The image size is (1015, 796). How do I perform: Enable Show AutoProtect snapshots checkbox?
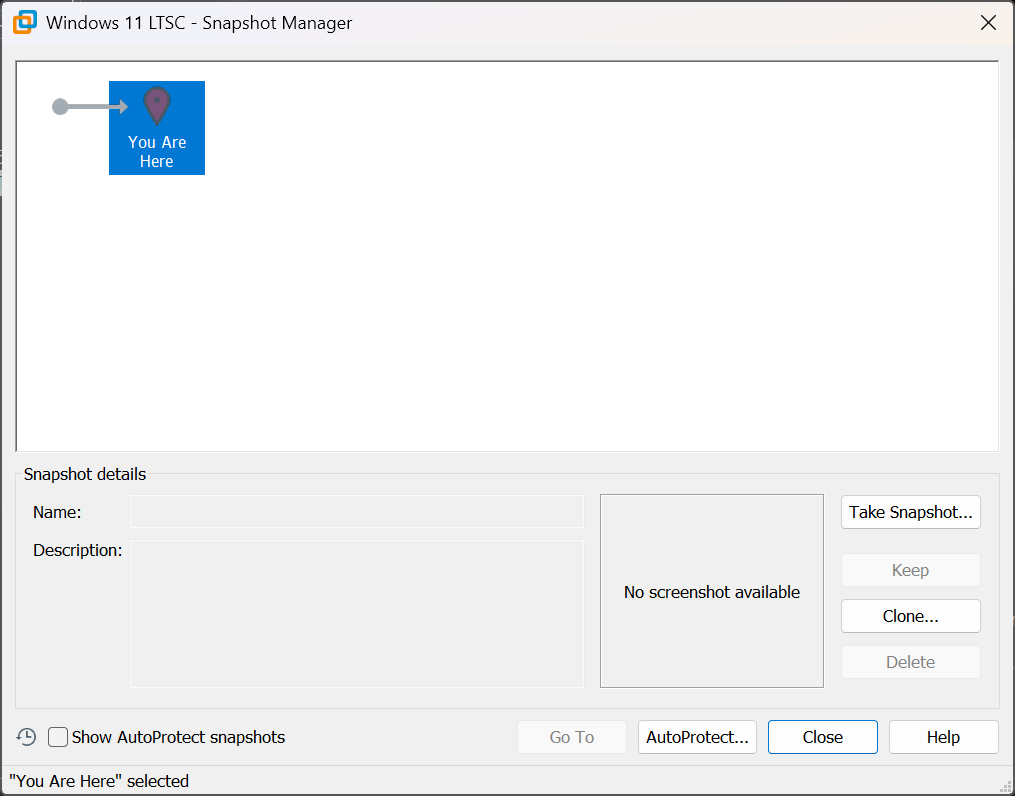coord(58,736)
